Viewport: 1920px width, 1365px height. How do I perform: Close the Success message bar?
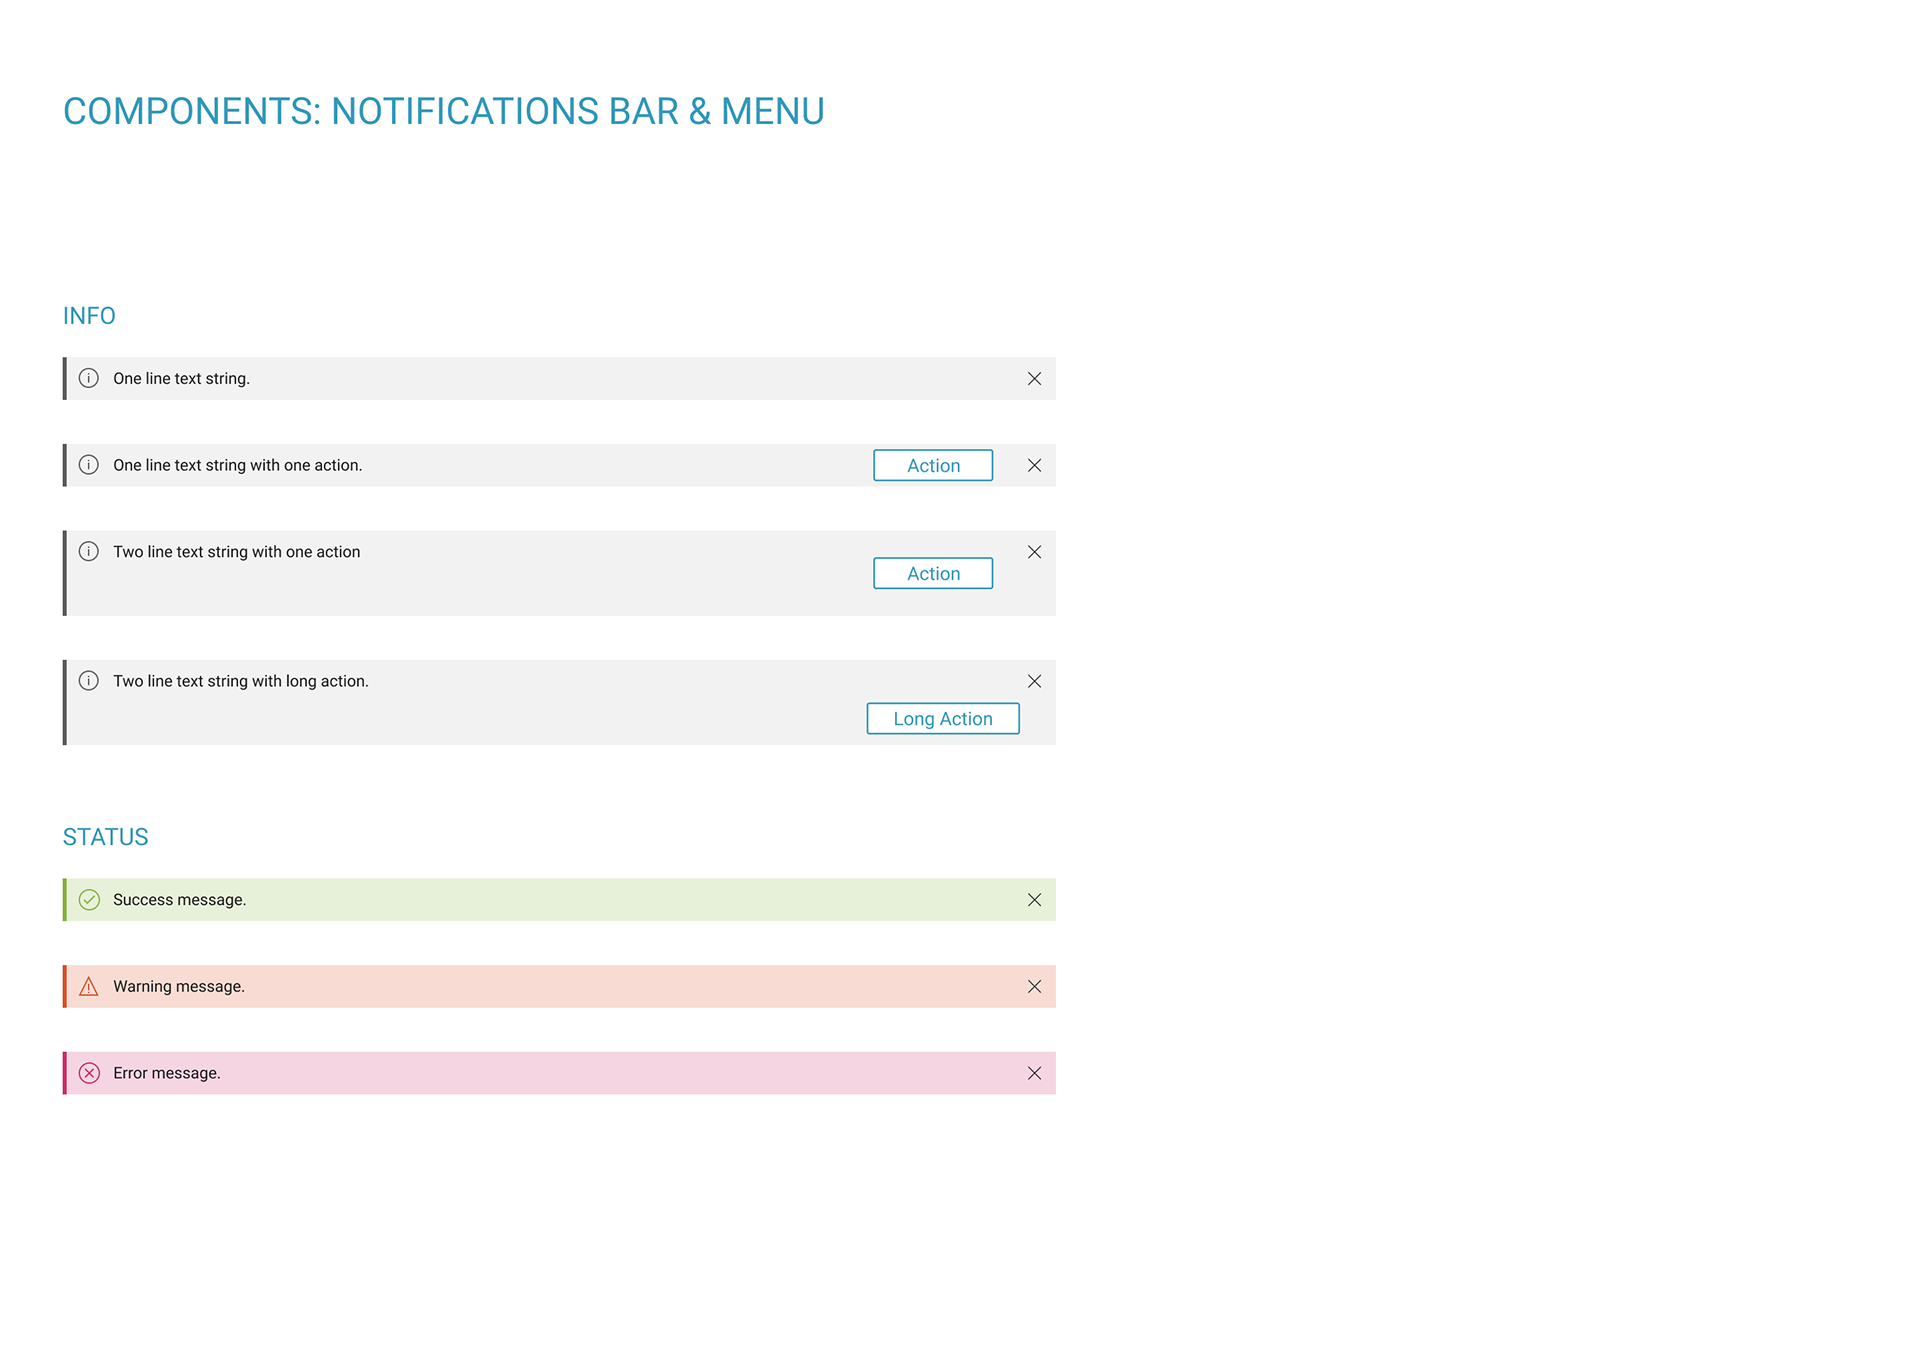[x=1034, y=900]
